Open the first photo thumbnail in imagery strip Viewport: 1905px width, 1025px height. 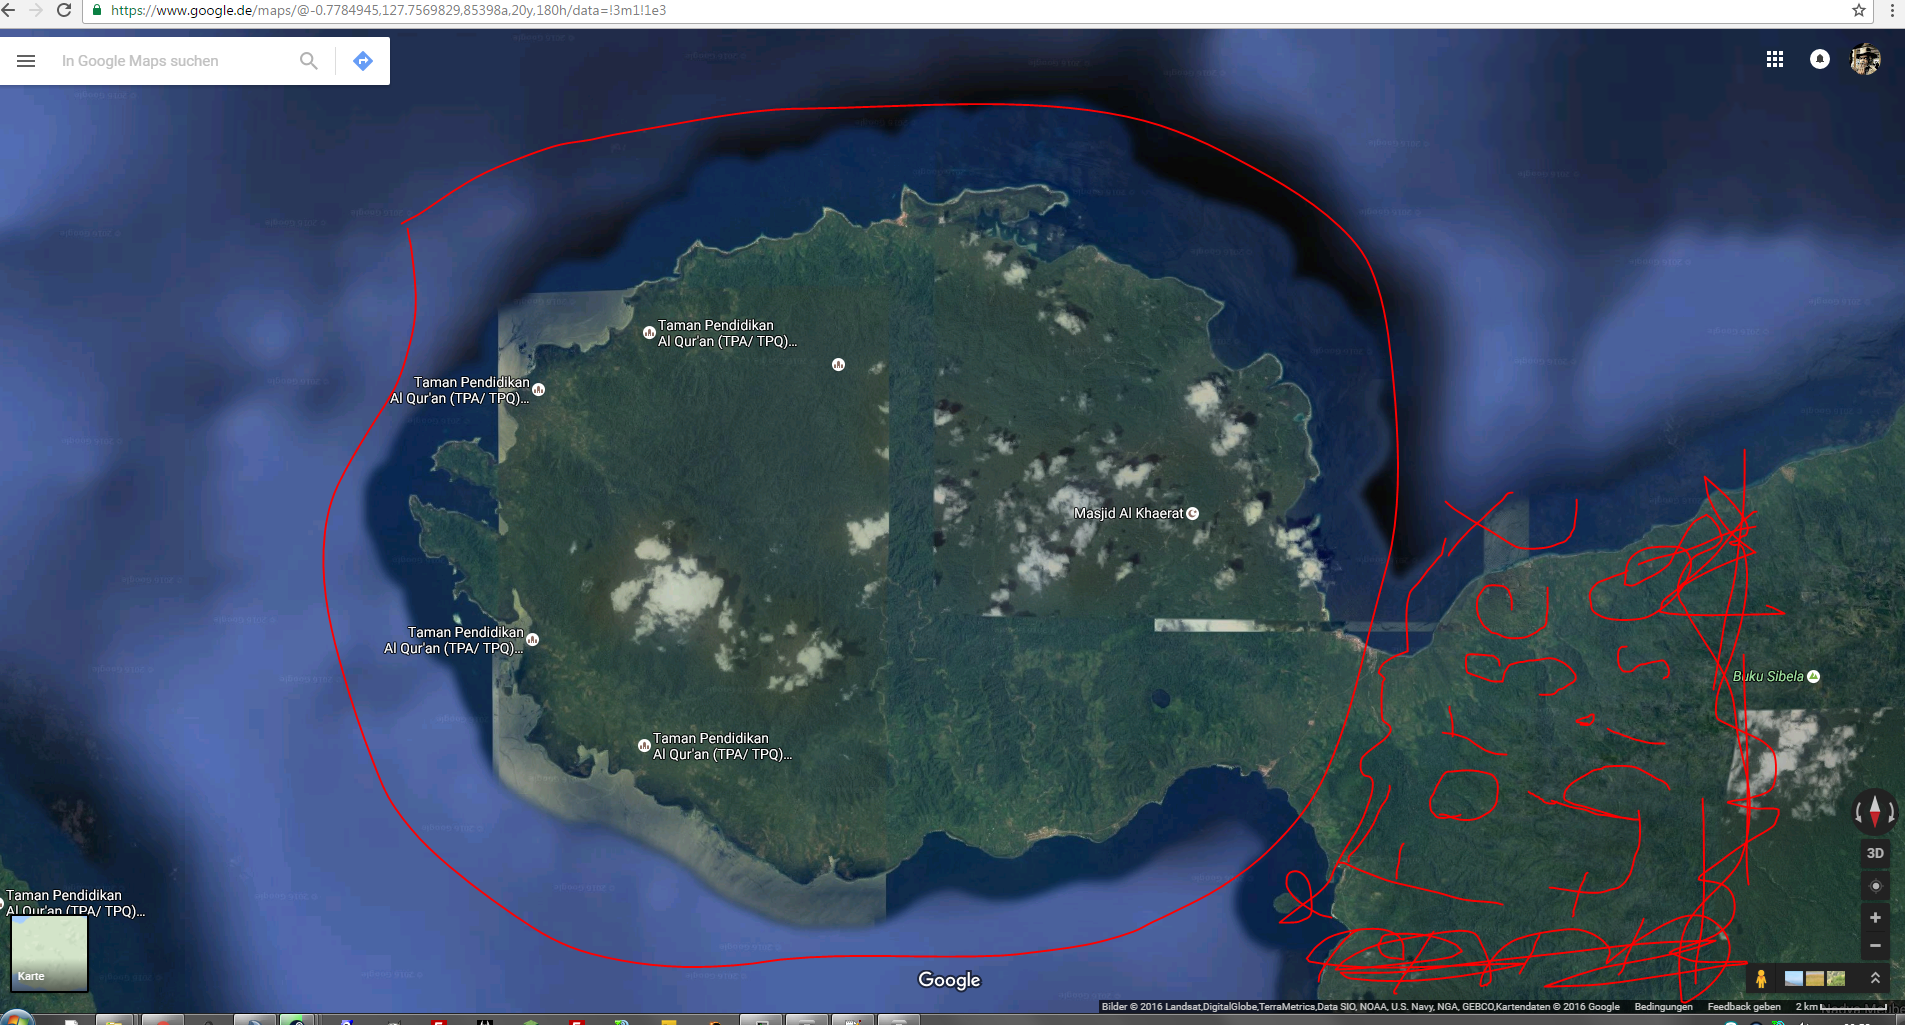coord(1794,979)
